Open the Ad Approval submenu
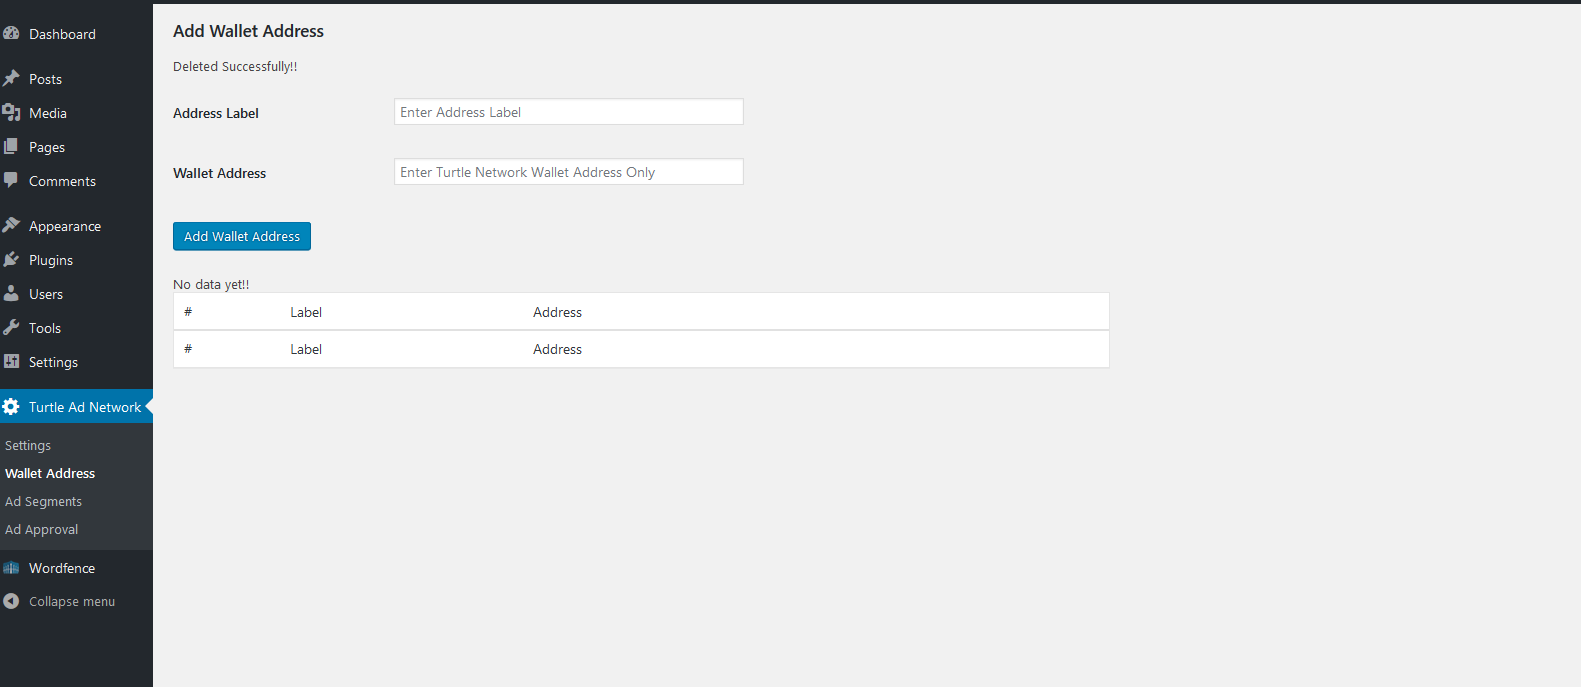The image size is (1581, 687). [x=41, y=529]
